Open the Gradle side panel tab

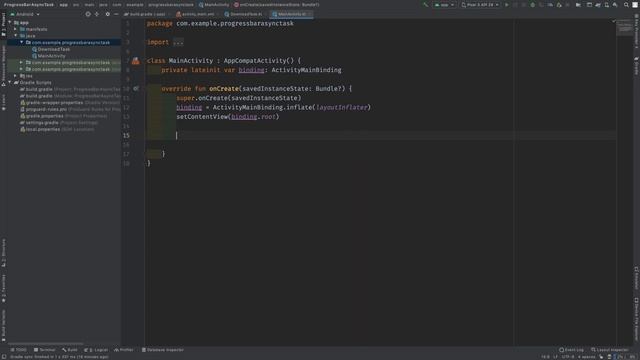tap(636, 66)
